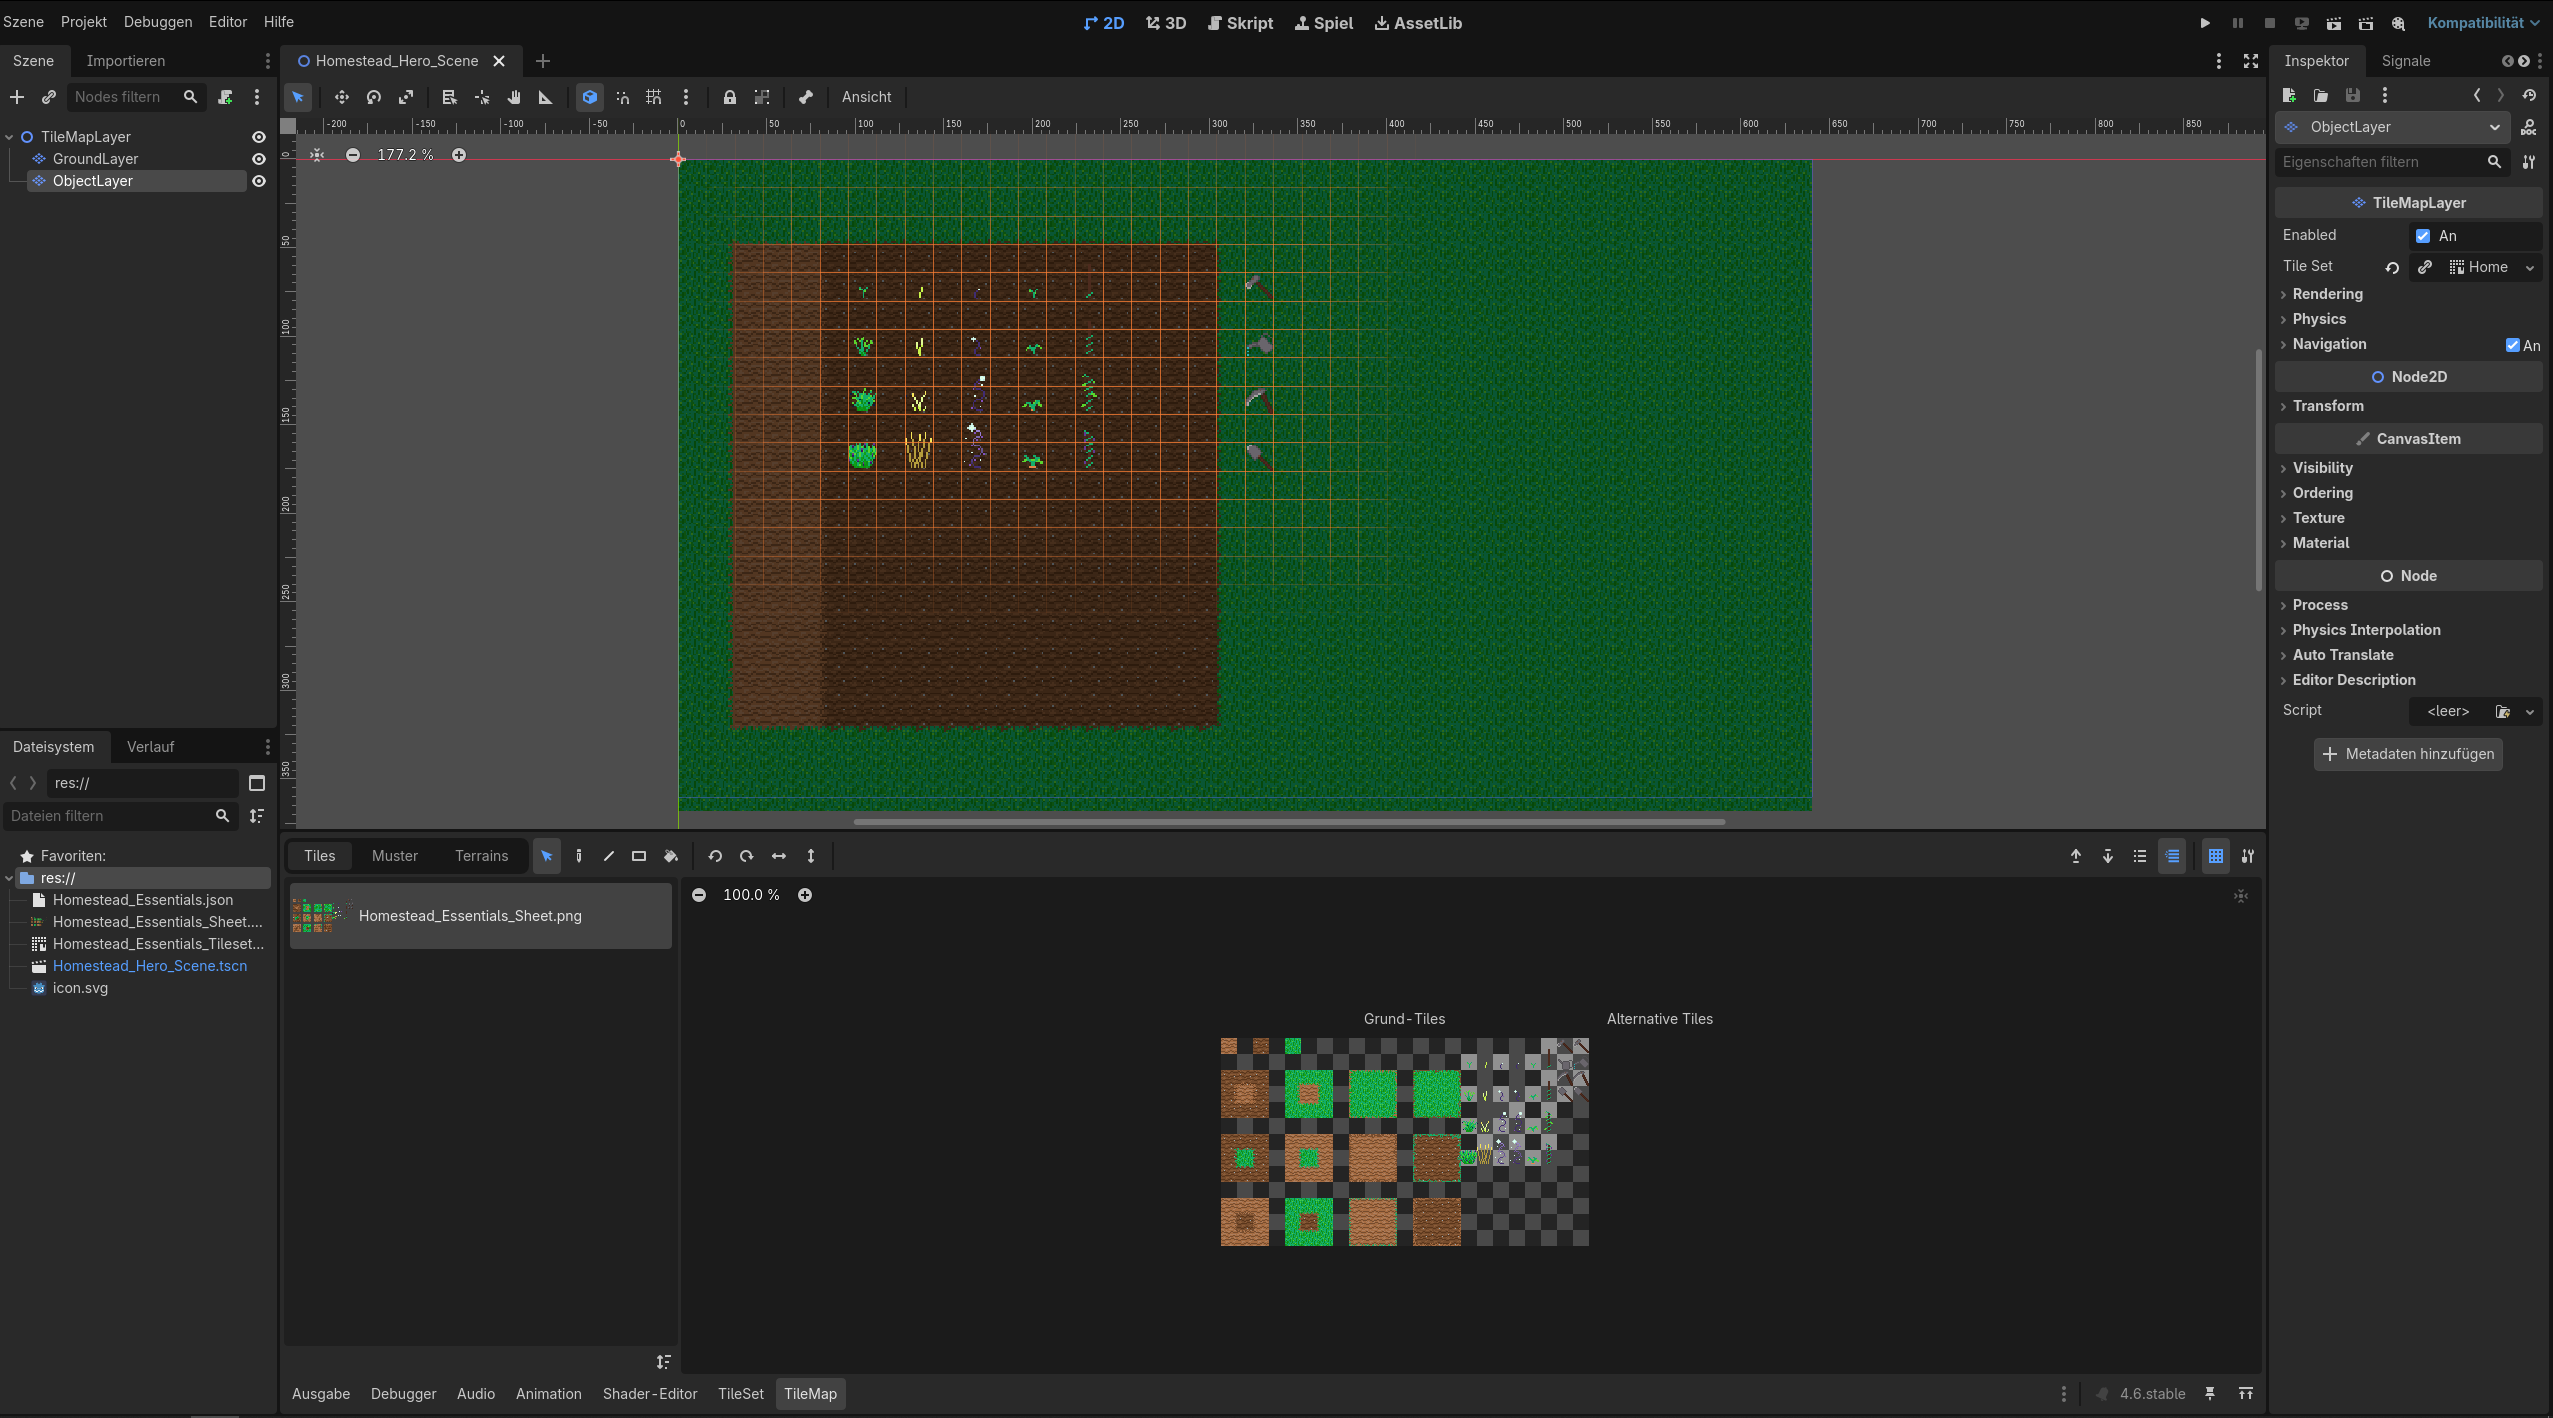Flip tile horizontally in TileMap toolbar
The image size is (2553, 1418).
pyautogui.click(x=779, y=856)
